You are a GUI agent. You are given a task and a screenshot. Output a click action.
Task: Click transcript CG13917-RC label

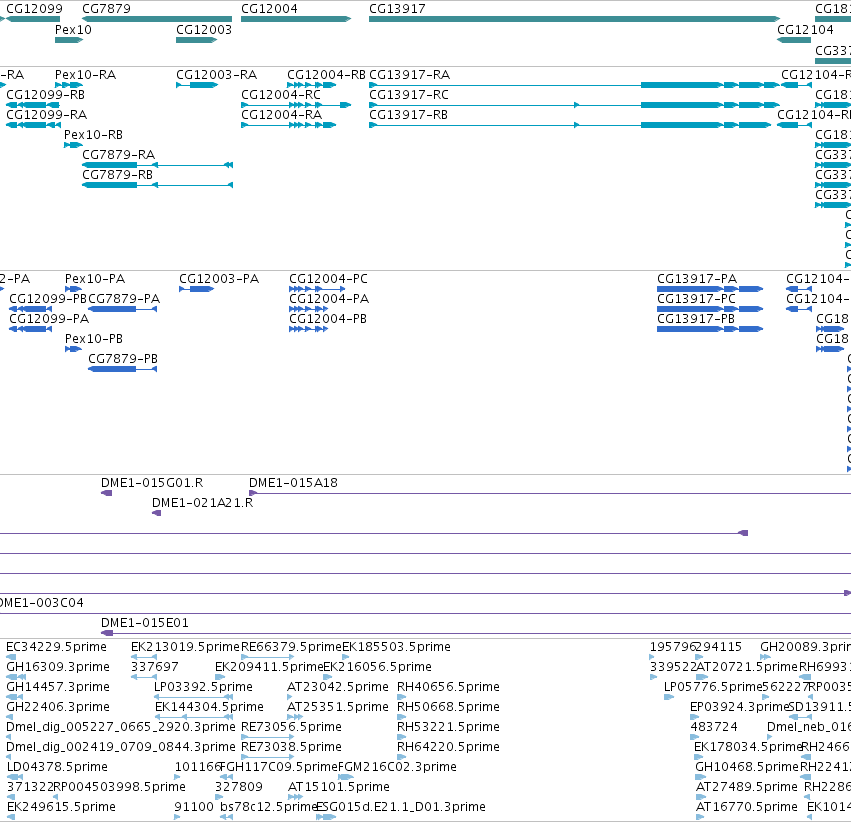pyautogui.click(x=409, y=94)
